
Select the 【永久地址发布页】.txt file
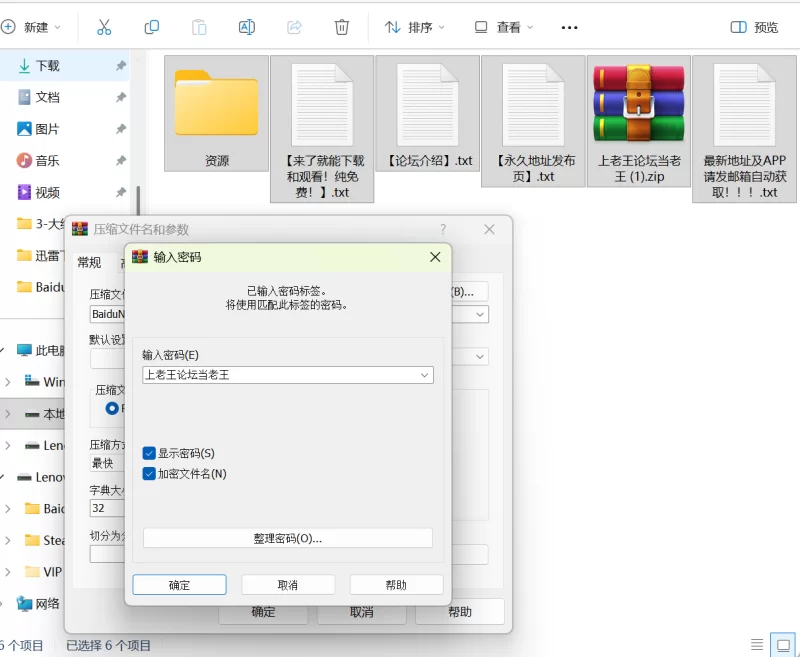[533, 121]
